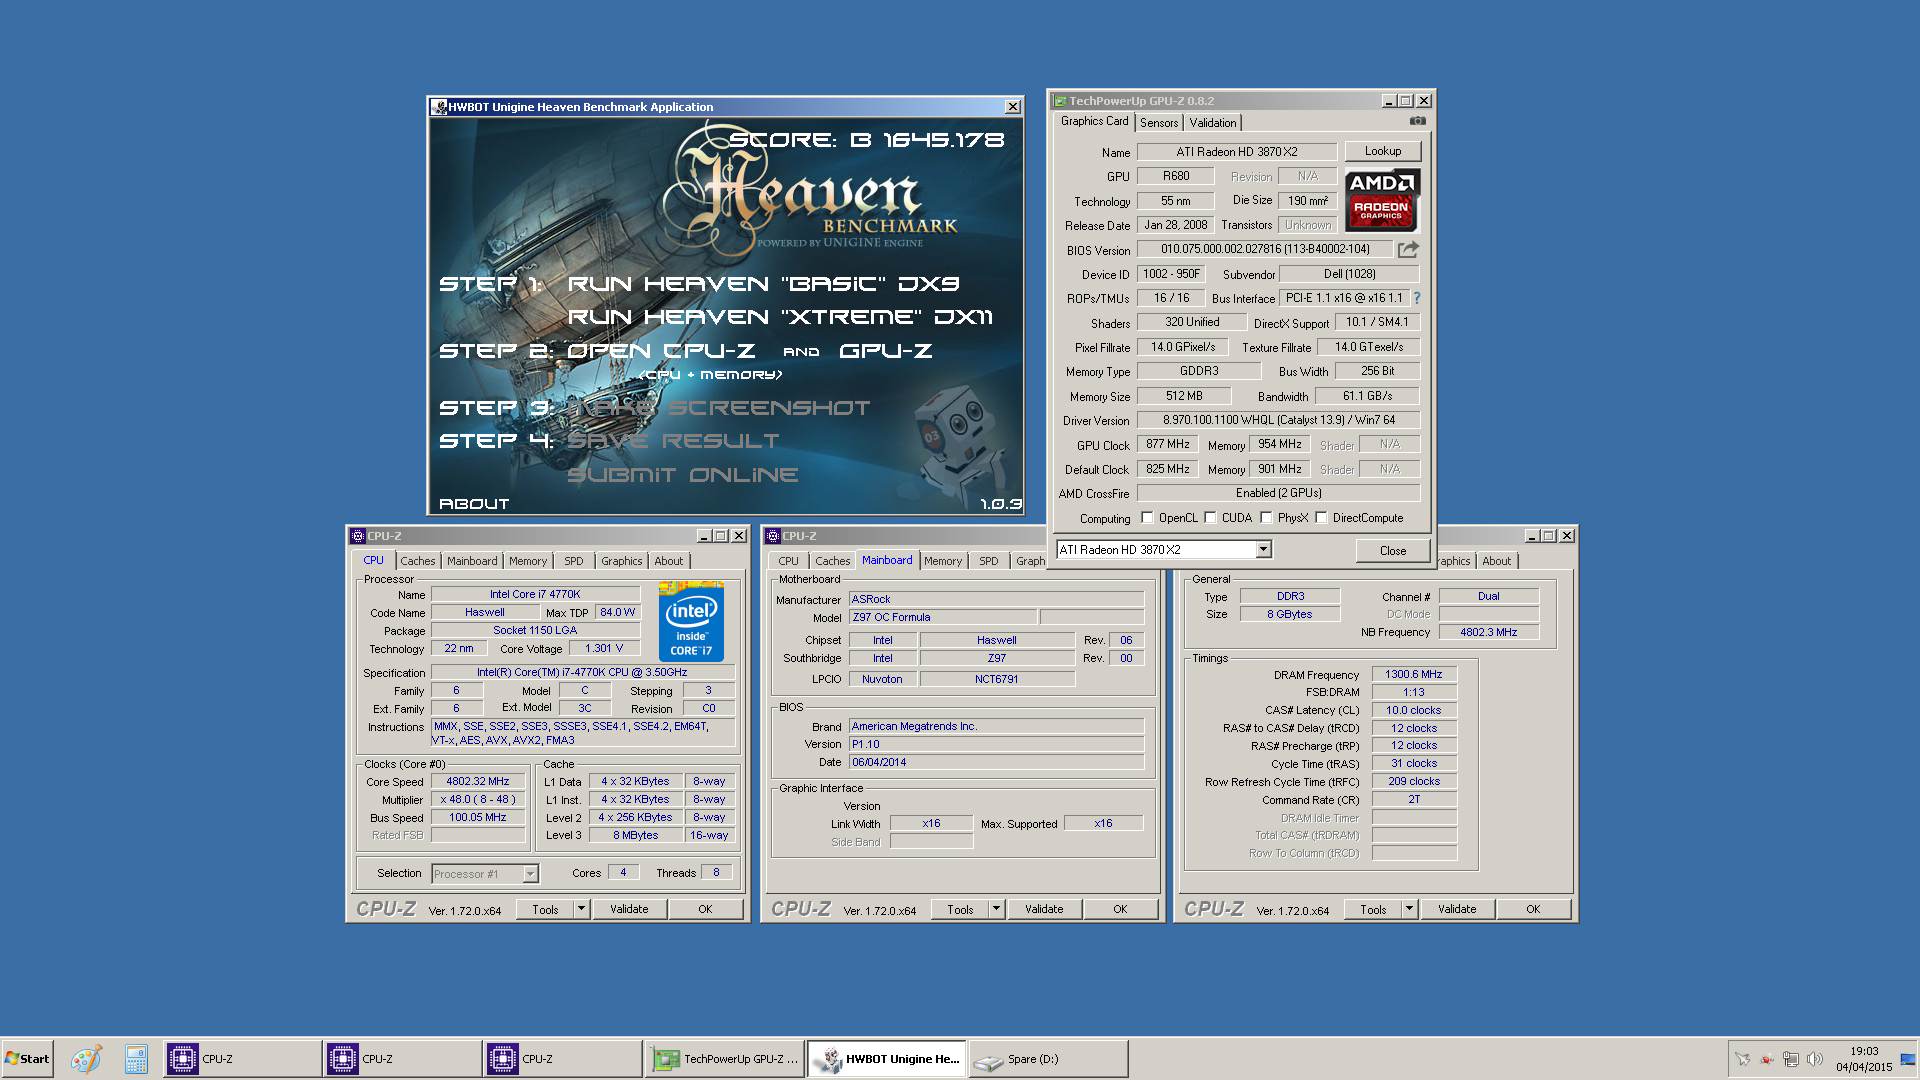Screen dimensions: 1920x1080
Task: Click the Core Speed value 4802.32 MHz
Action: tap(477, 782)
